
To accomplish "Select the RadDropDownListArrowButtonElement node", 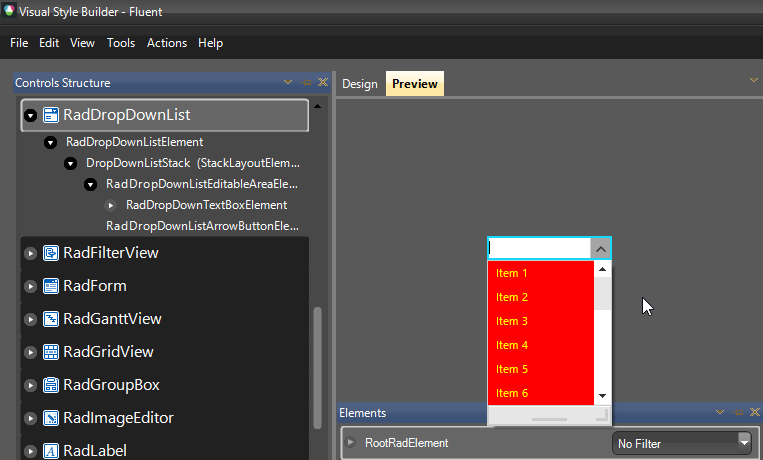I will pos(203,226).
